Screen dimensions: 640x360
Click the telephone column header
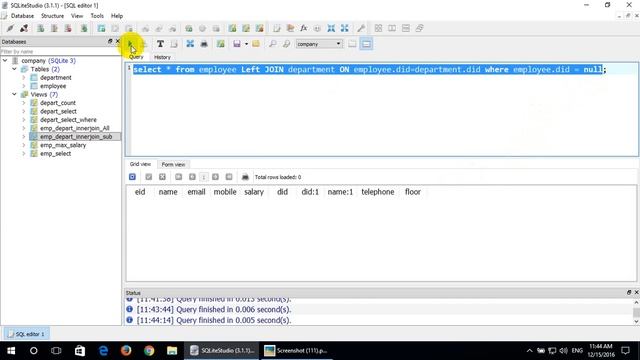[378, 192]
